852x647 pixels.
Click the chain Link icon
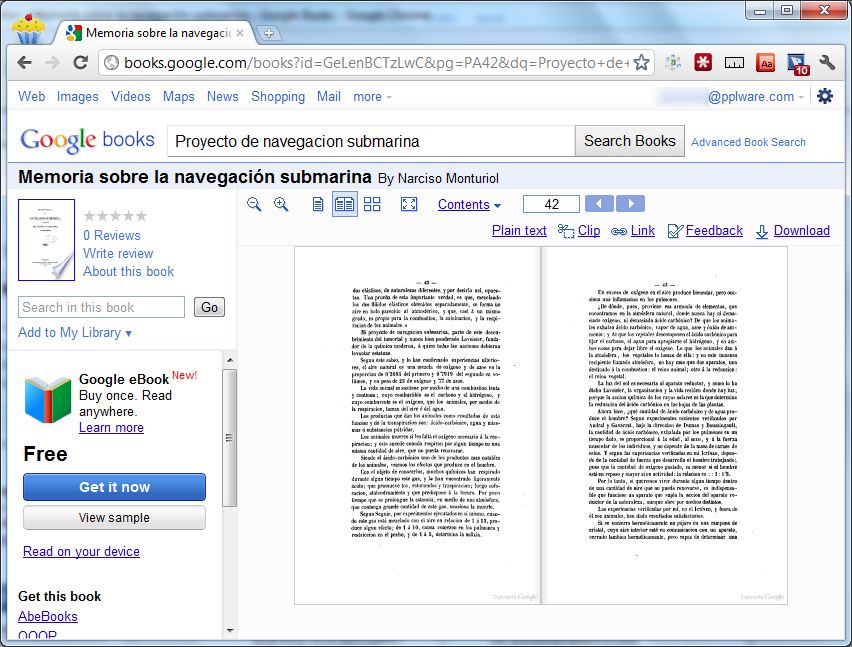click(x=619, y=231)
